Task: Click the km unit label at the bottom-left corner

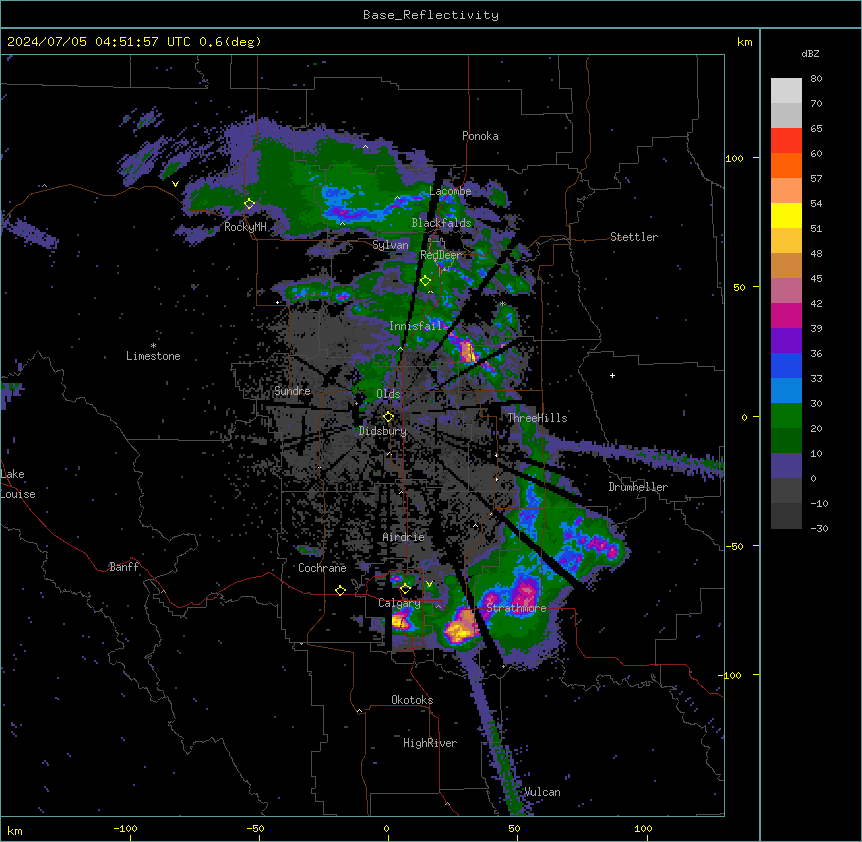Action: coord(15,830)
